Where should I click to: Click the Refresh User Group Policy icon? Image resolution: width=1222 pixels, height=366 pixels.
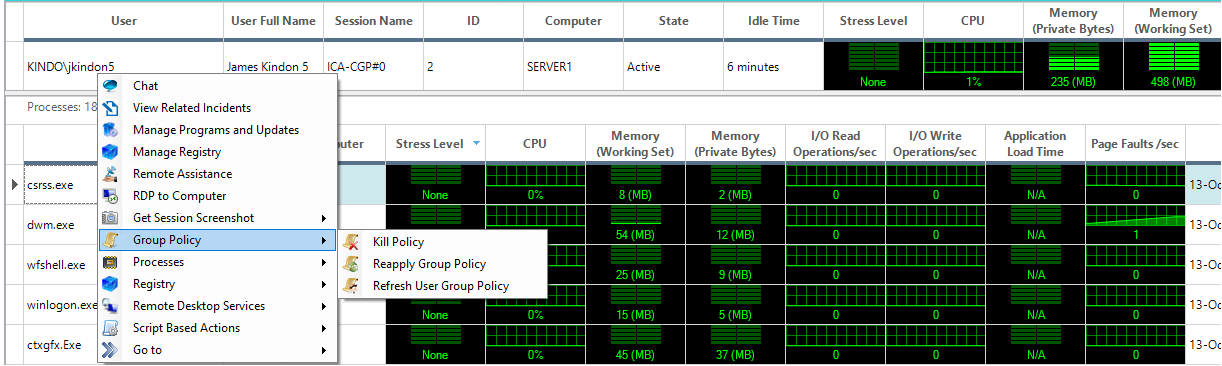click(x=352, y=286)
